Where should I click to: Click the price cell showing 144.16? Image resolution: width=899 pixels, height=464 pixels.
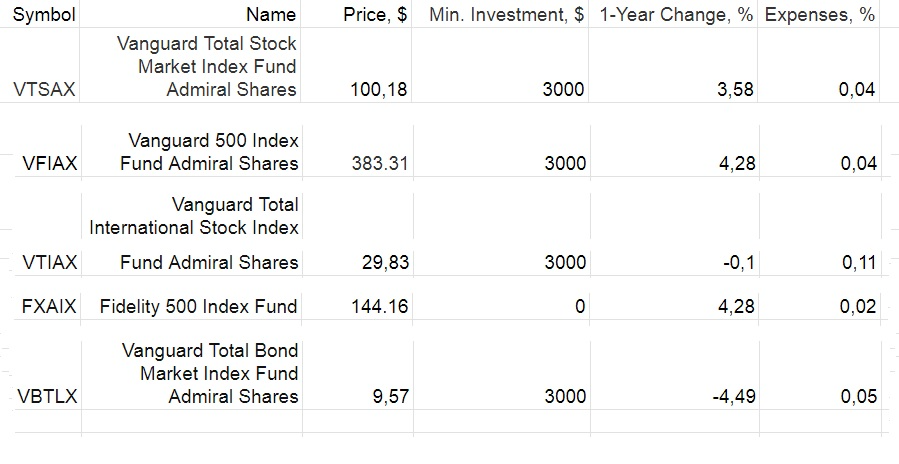(x=379, y=307)
